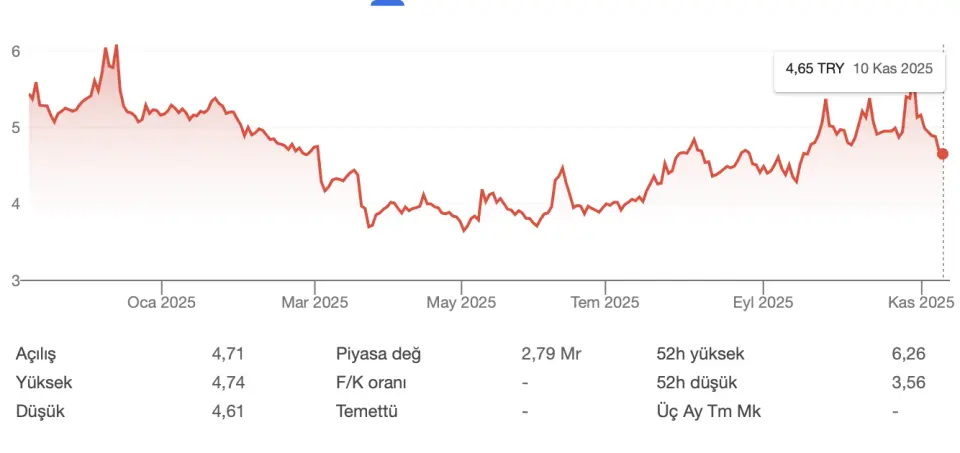Click the Yüksek label

click(x=44, y=382)
